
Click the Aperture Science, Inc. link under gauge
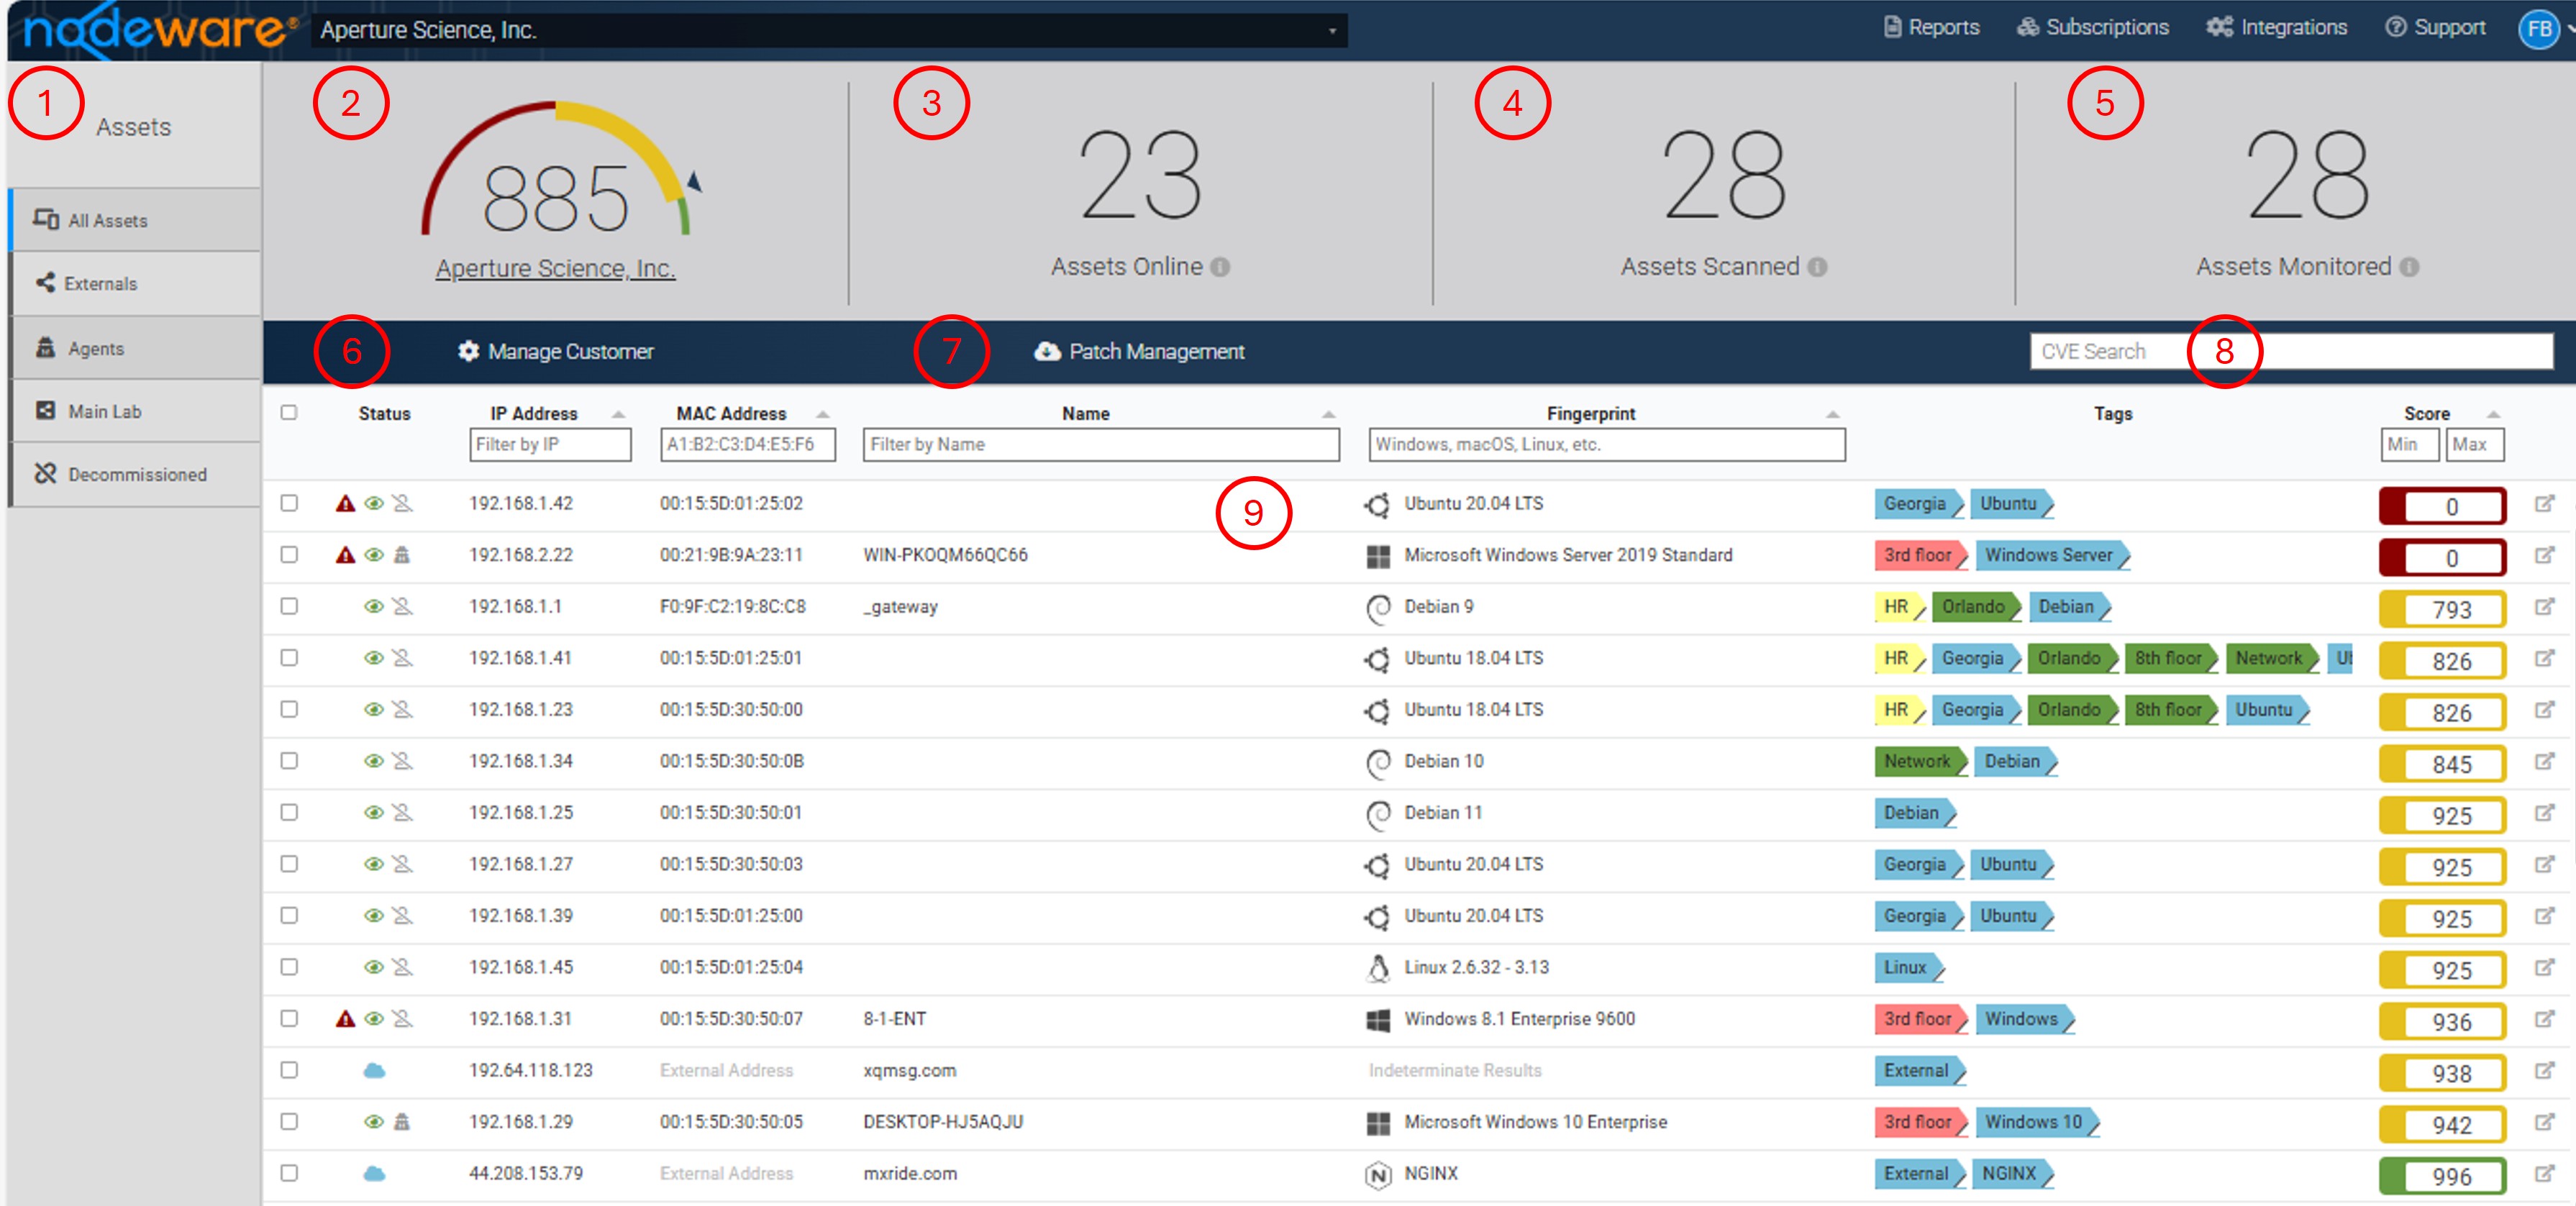point(555,268)
